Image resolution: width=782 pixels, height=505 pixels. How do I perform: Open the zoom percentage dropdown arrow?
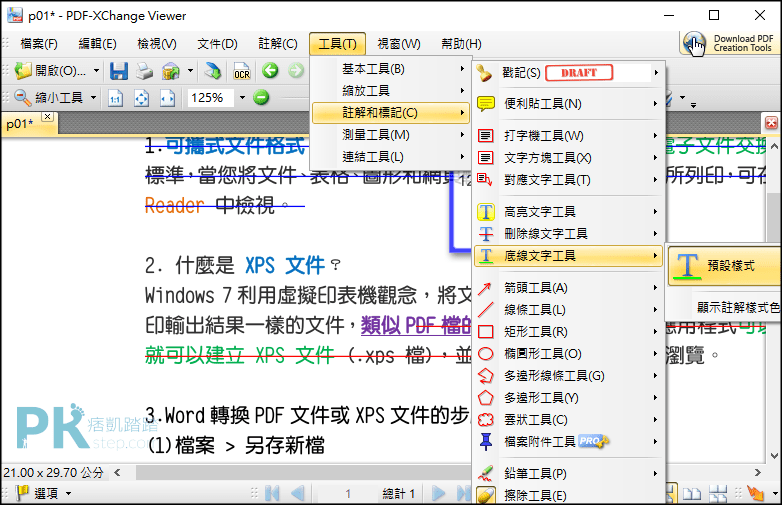242,98
